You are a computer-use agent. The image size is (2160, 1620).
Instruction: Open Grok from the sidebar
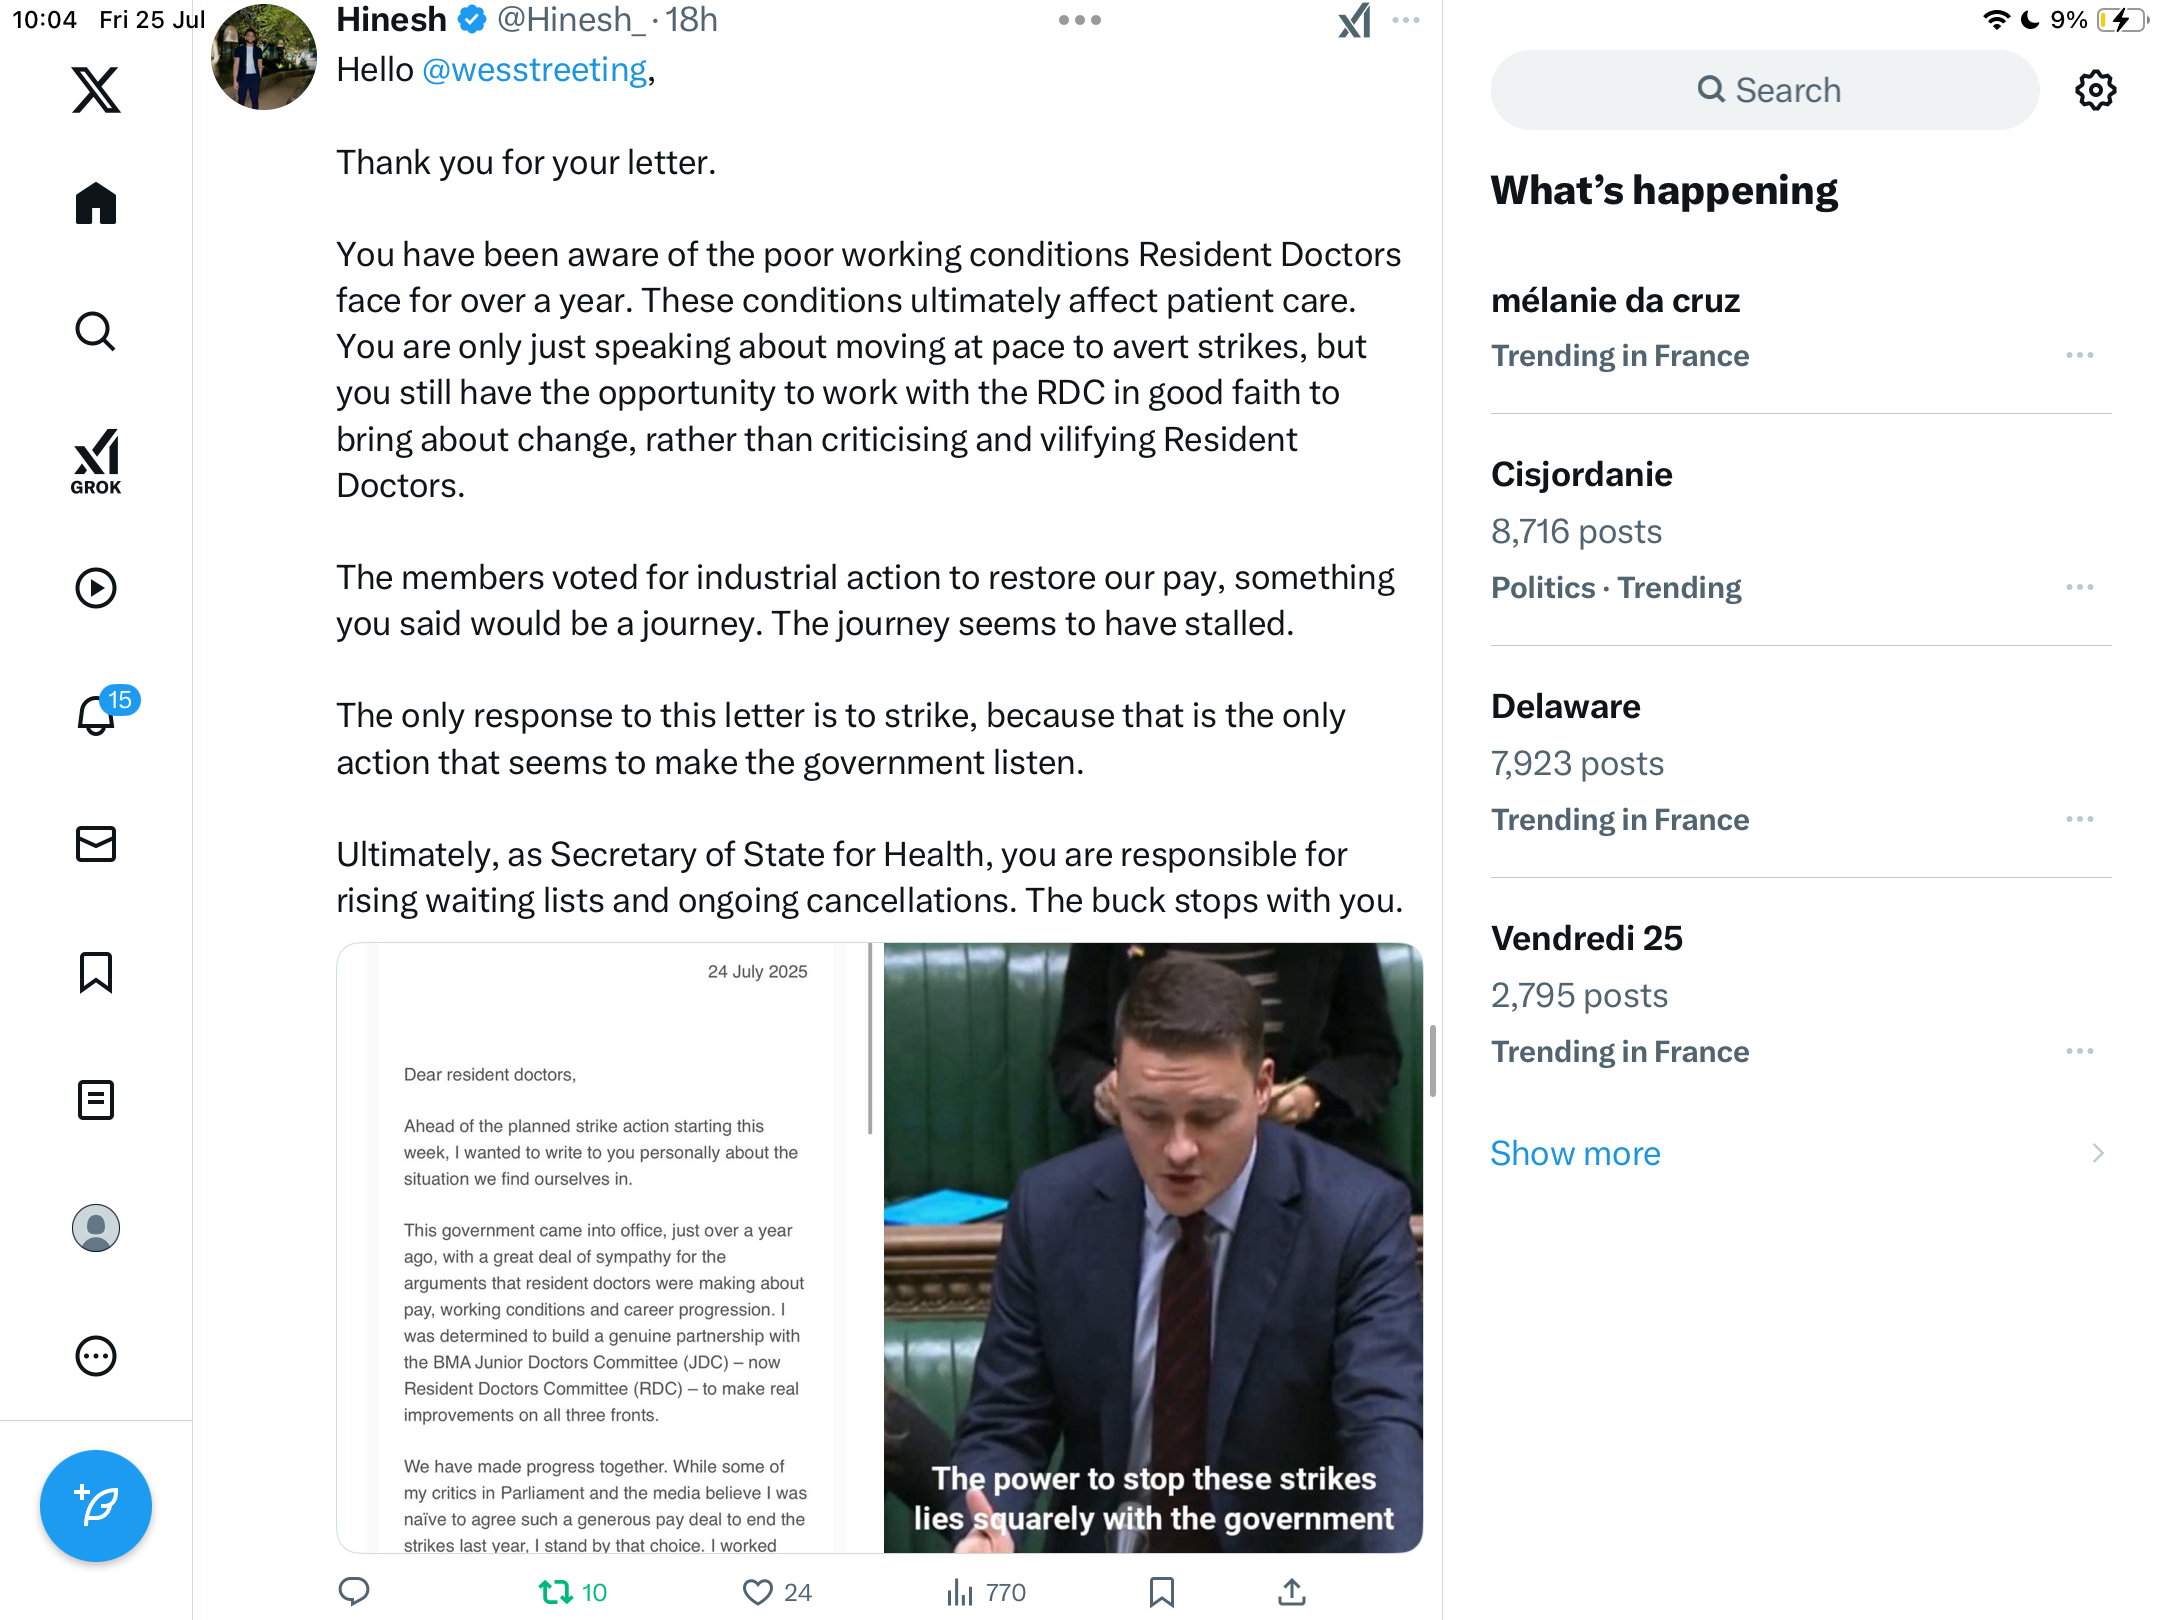[96, 461]
